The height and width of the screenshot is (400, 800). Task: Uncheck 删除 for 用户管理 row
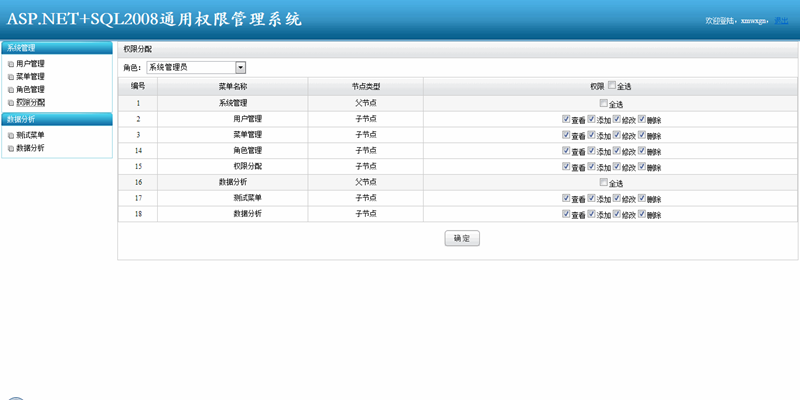(642, 119)
